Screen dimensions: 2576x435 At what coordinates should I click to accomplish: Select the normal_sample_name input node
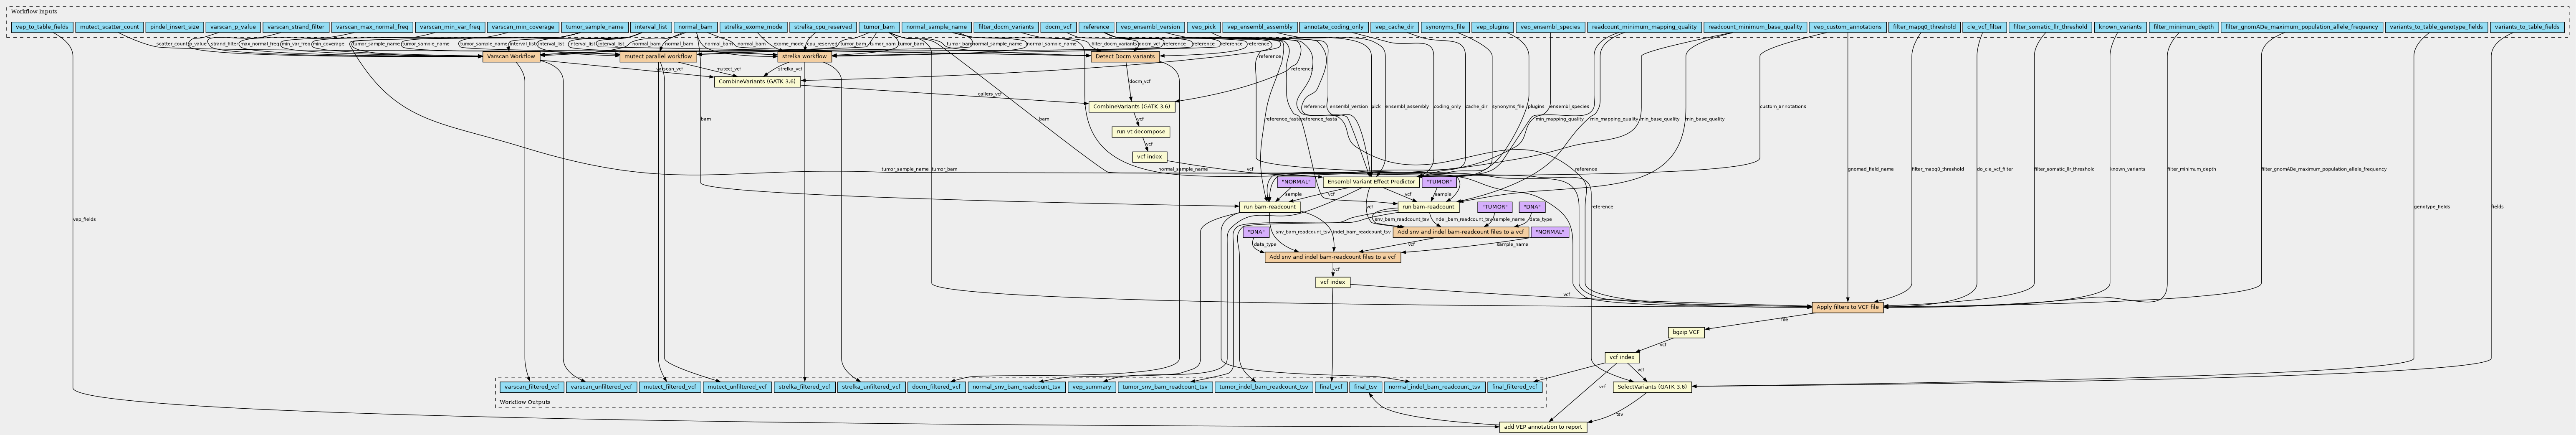point(936,27)
